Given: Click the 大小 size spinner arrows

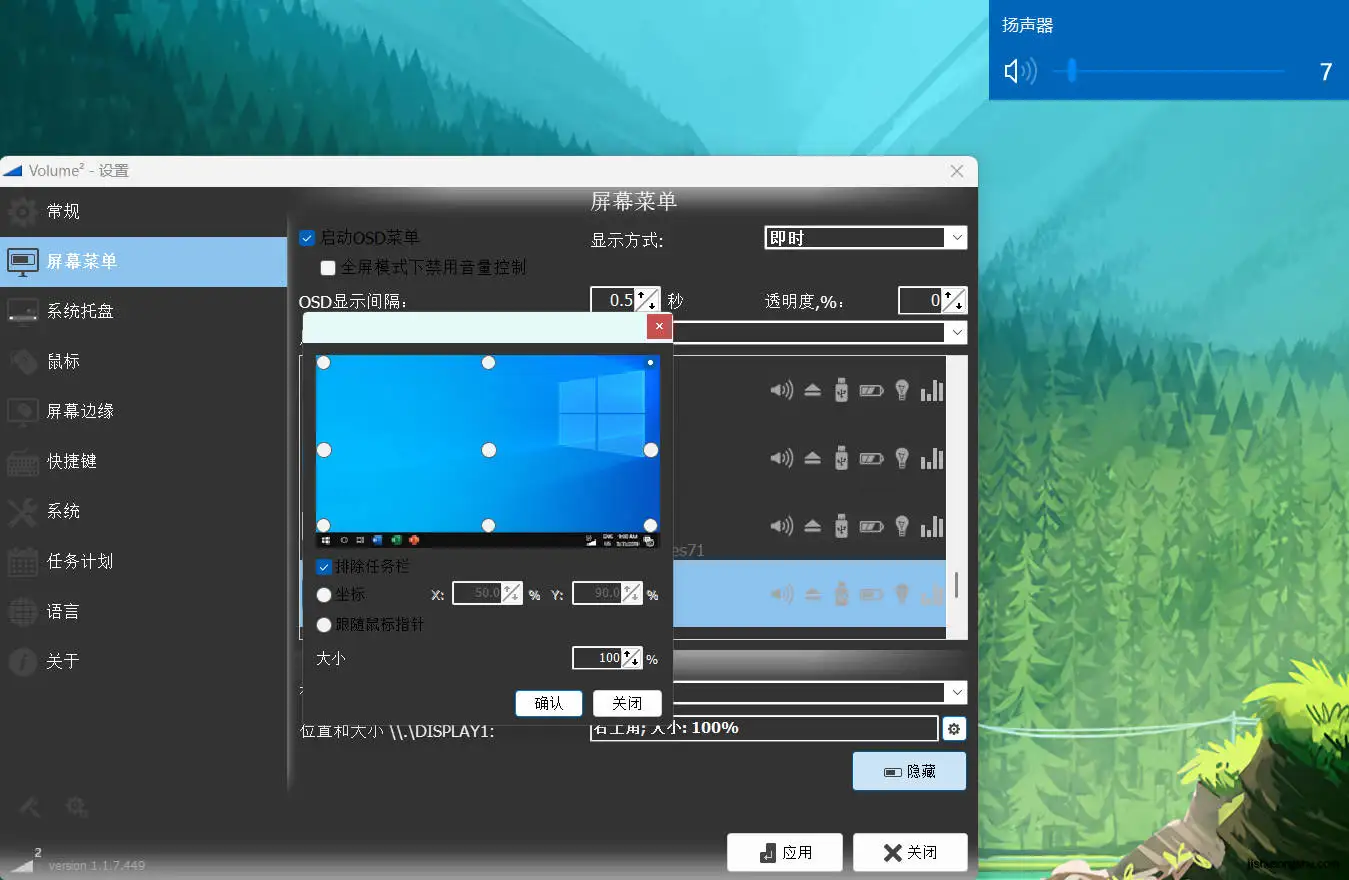Looking at the screenshot, I should [631, 658].
